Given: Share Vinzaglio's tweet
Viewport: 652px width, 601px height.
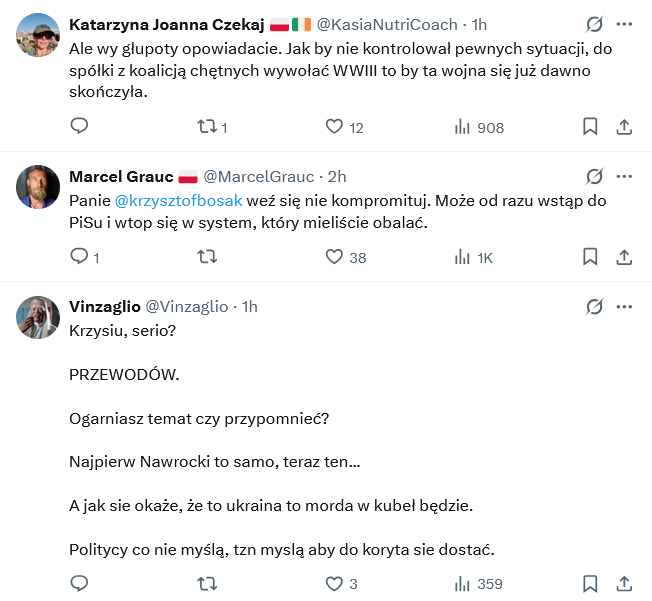Looking at the screenshot, I should 624,583.
